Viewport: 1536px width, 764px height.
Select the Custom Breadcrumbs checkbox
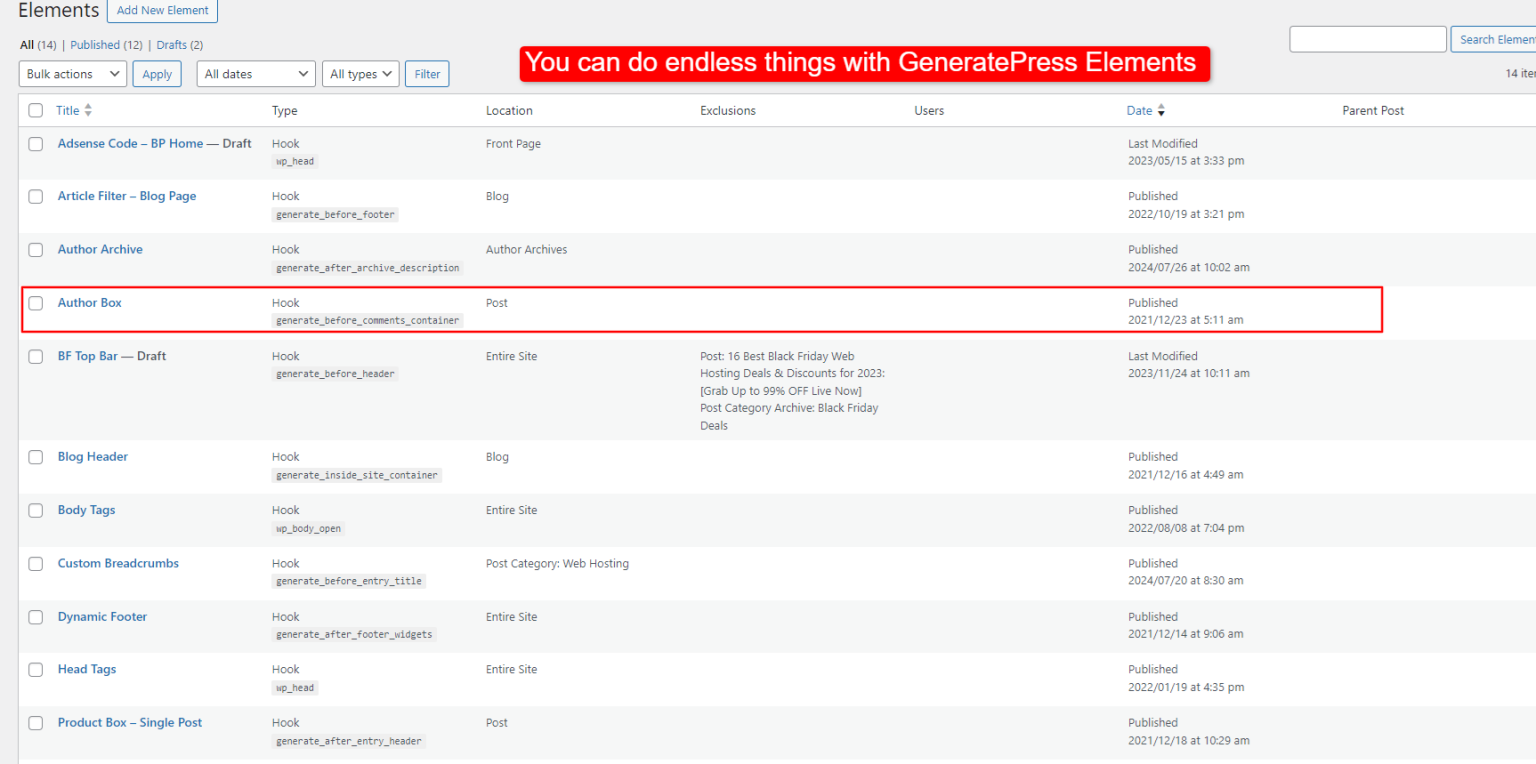[x=35, y=564]
